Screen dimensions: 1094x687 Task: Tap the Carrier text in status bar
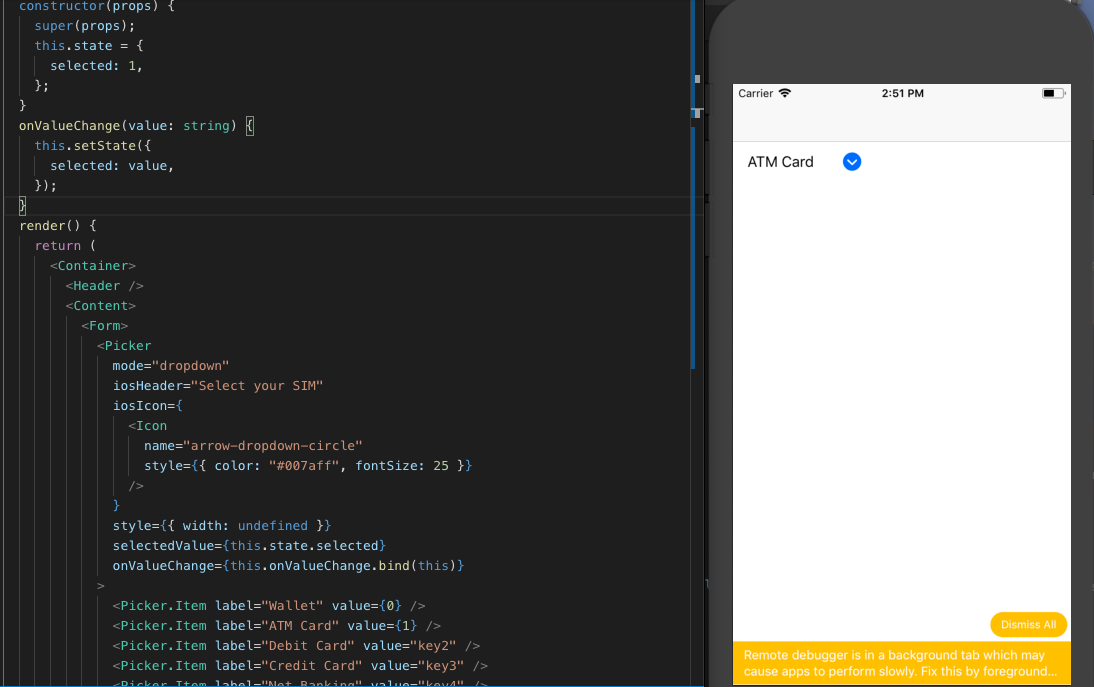pos(756,93)
